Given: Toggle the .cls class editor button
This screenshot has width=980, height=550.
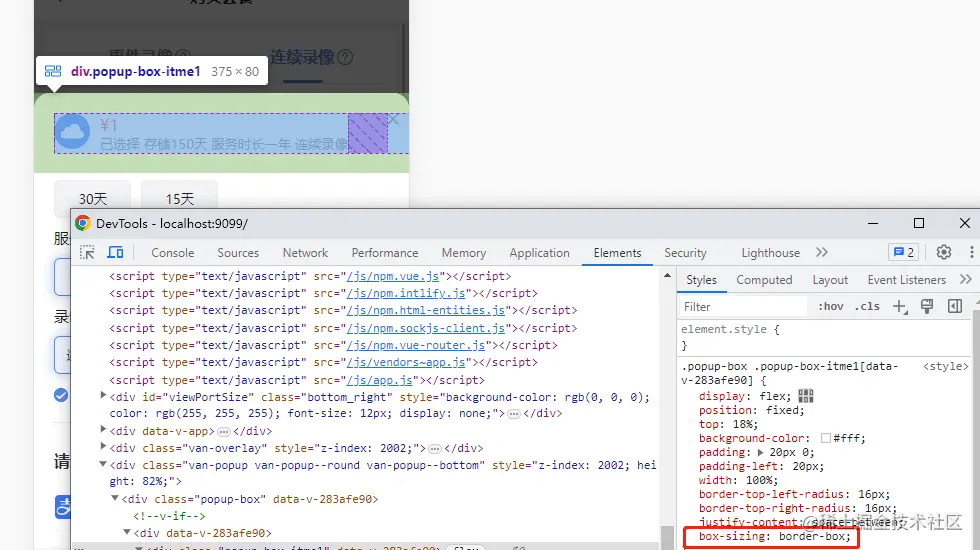Looking at the screenshot, I should tap(867, 306).
